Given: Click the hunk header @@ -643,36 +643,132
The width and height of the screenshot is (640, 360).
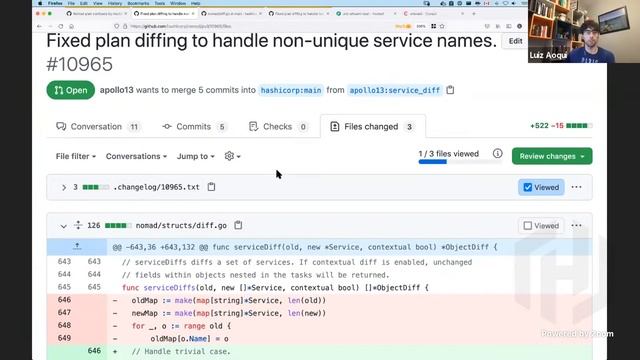Looking at the screenshot, I should point(305,247).
